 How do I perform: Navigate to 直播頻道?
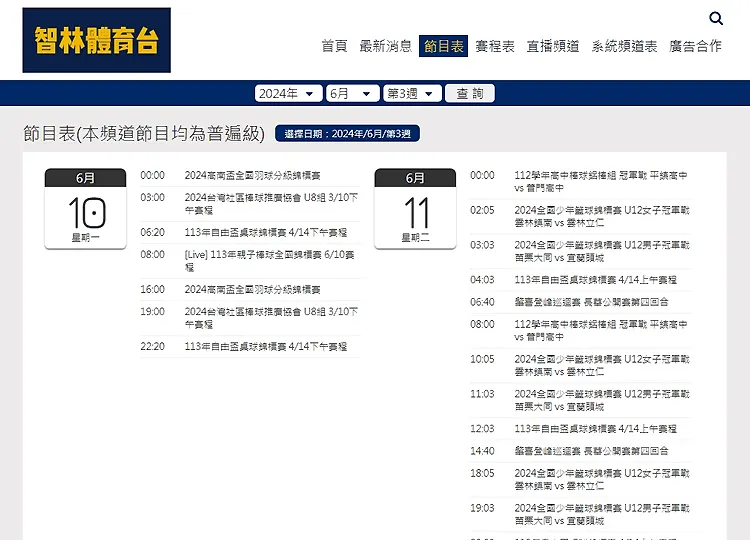(553, 46)
